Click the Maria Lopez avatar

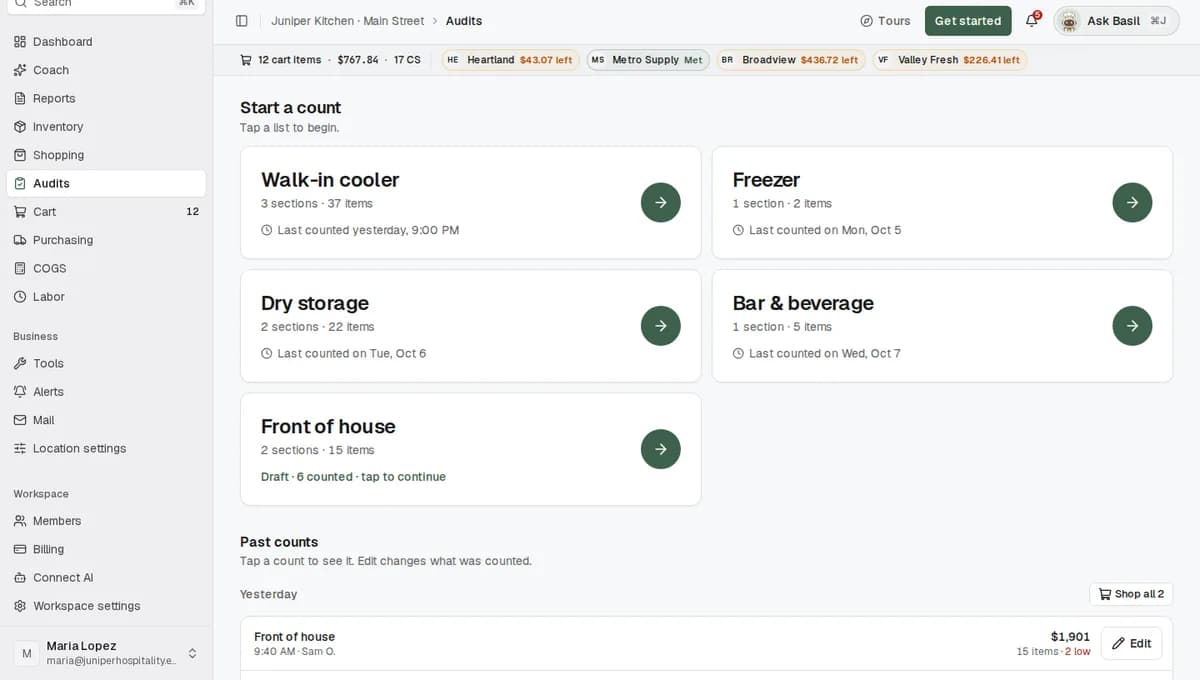26,653
